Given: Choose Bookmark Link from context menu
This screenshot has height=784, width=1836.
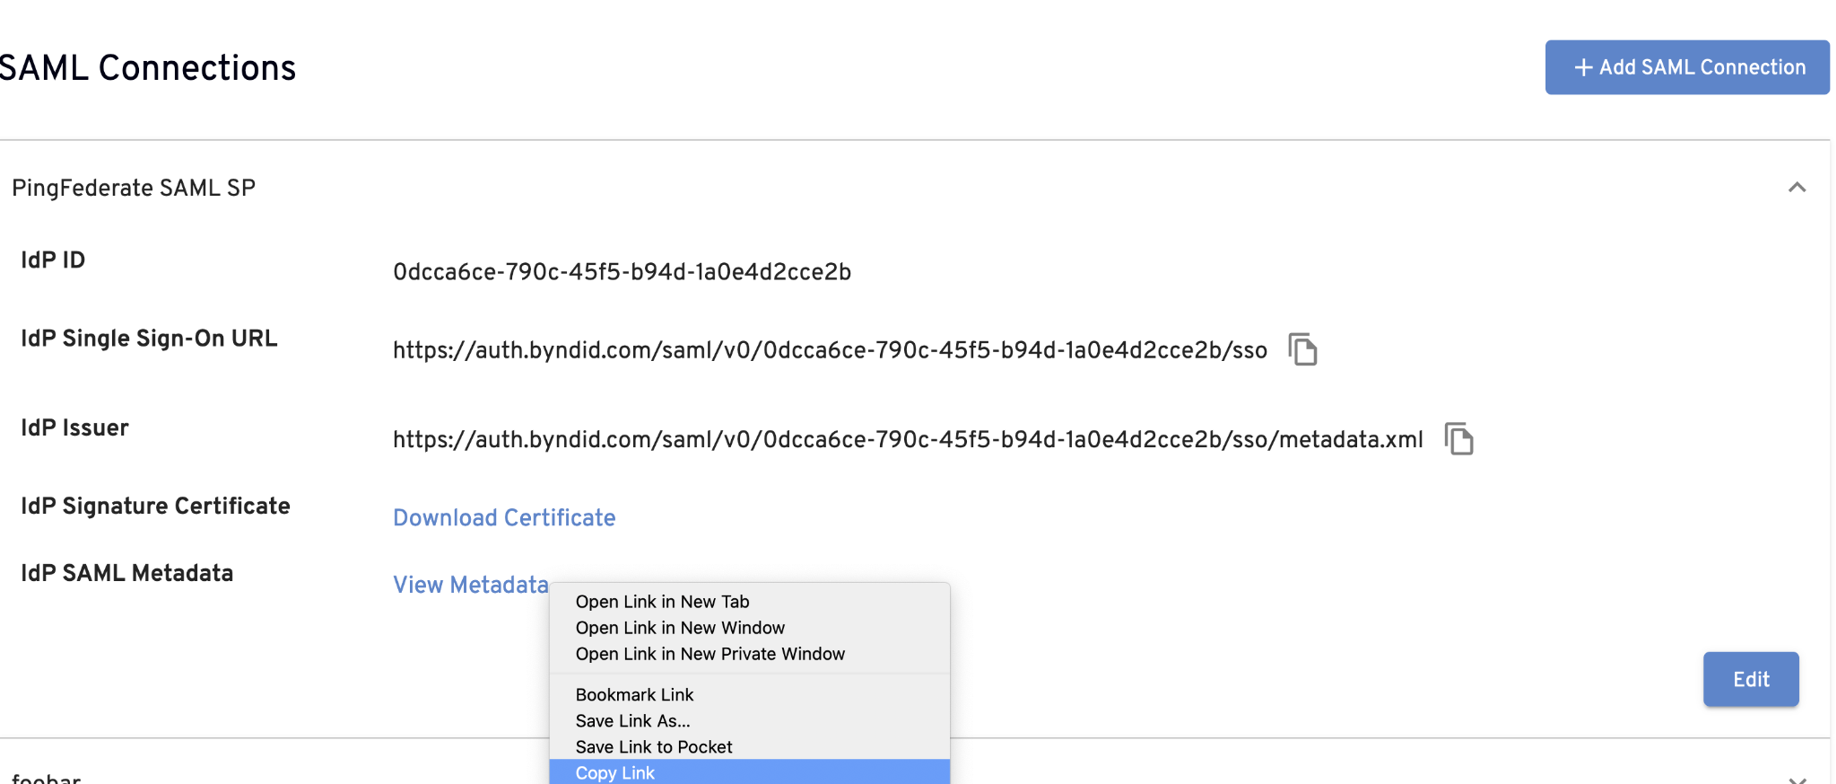Looking at the screenshot, I should point(634,694).
